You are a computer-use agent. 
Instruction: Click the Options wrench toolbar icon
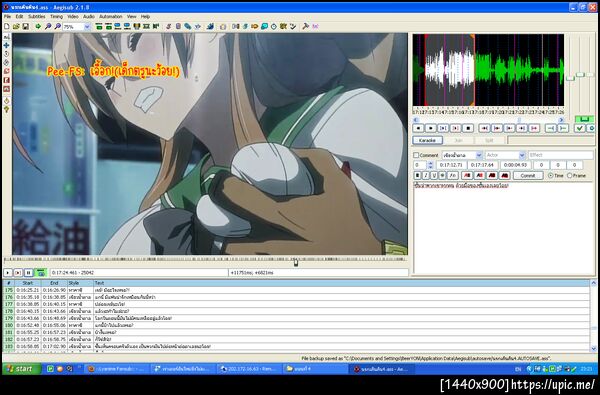click(305, 26)
